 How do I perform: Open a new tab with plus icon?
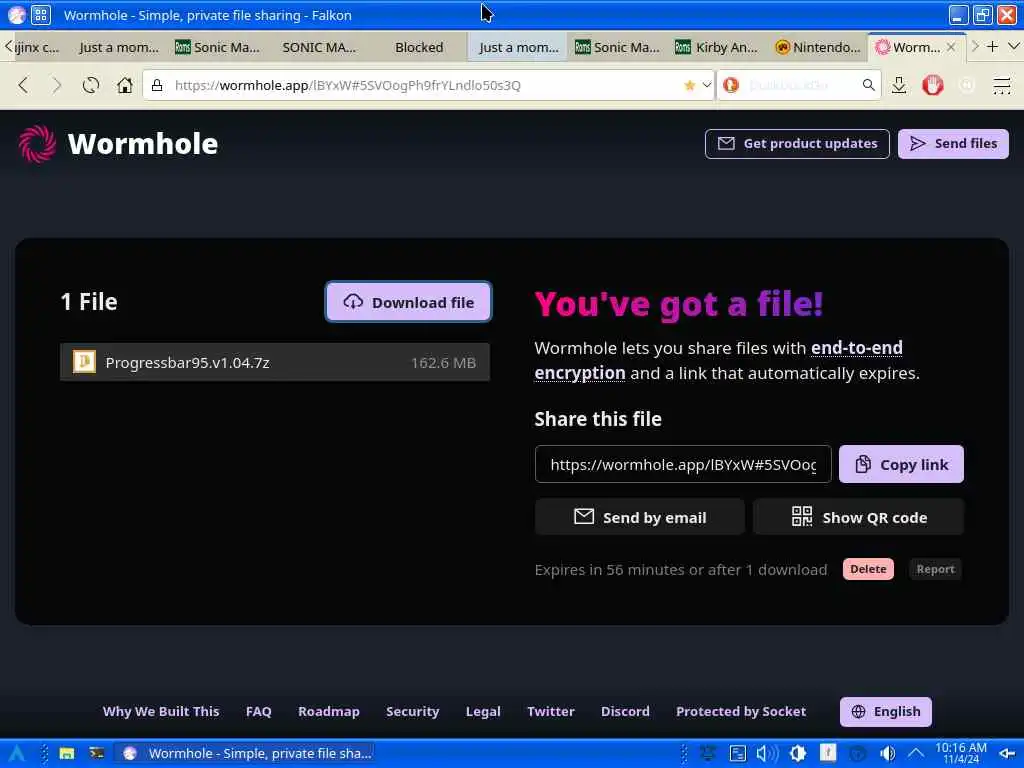pyautogui.click(x=993, y=46)
